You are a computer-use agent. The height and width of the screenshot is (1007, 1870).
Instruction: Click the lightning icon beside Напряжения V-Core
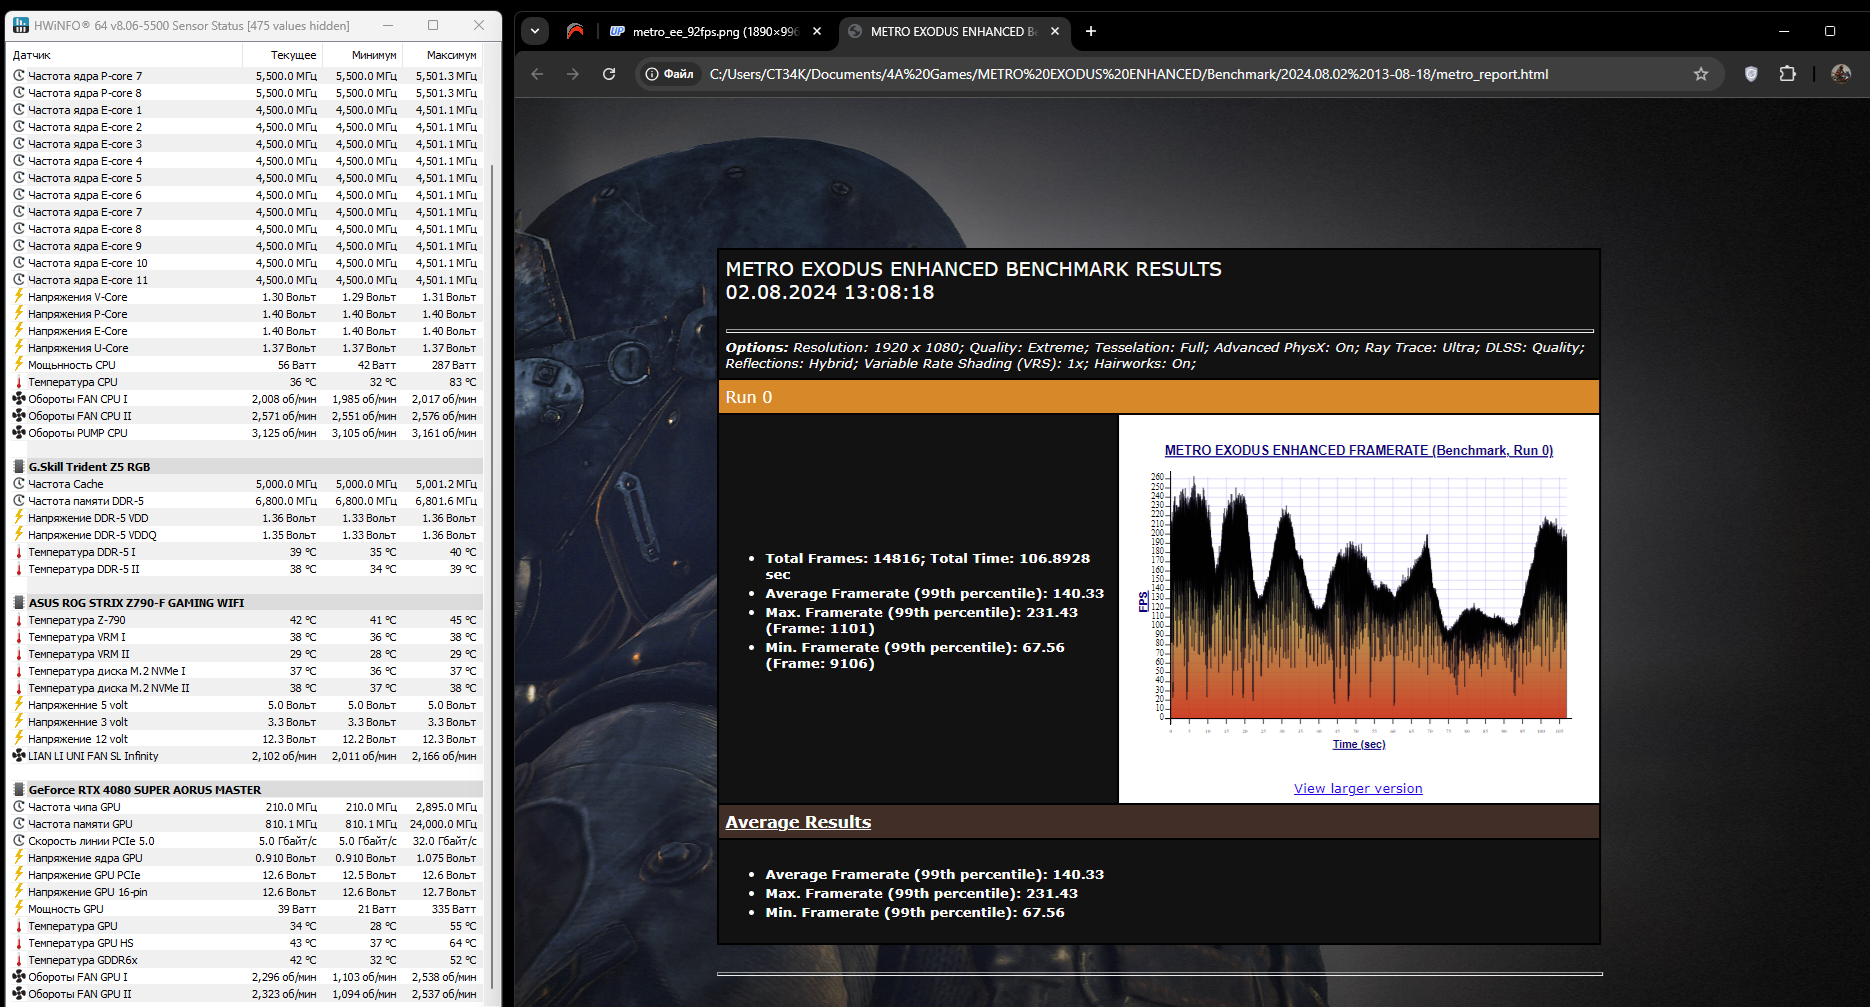19,297
